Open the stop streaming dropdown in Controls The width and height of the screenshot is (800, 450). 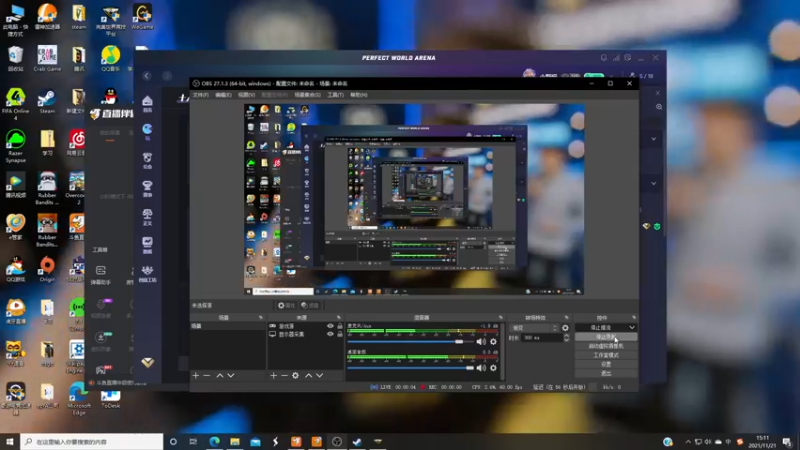(632, 328)
